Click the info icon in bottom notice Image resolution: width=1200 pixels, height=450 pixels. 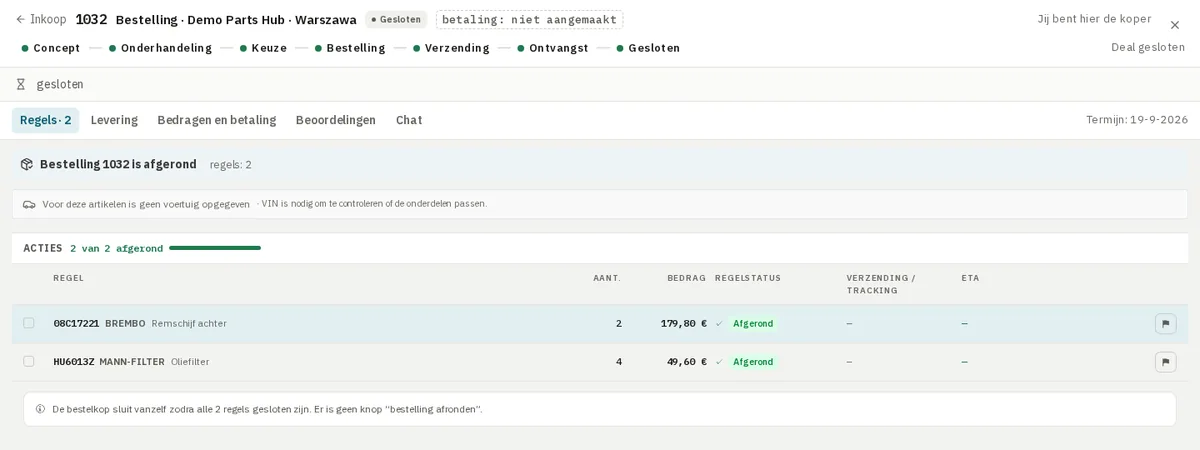40,409
